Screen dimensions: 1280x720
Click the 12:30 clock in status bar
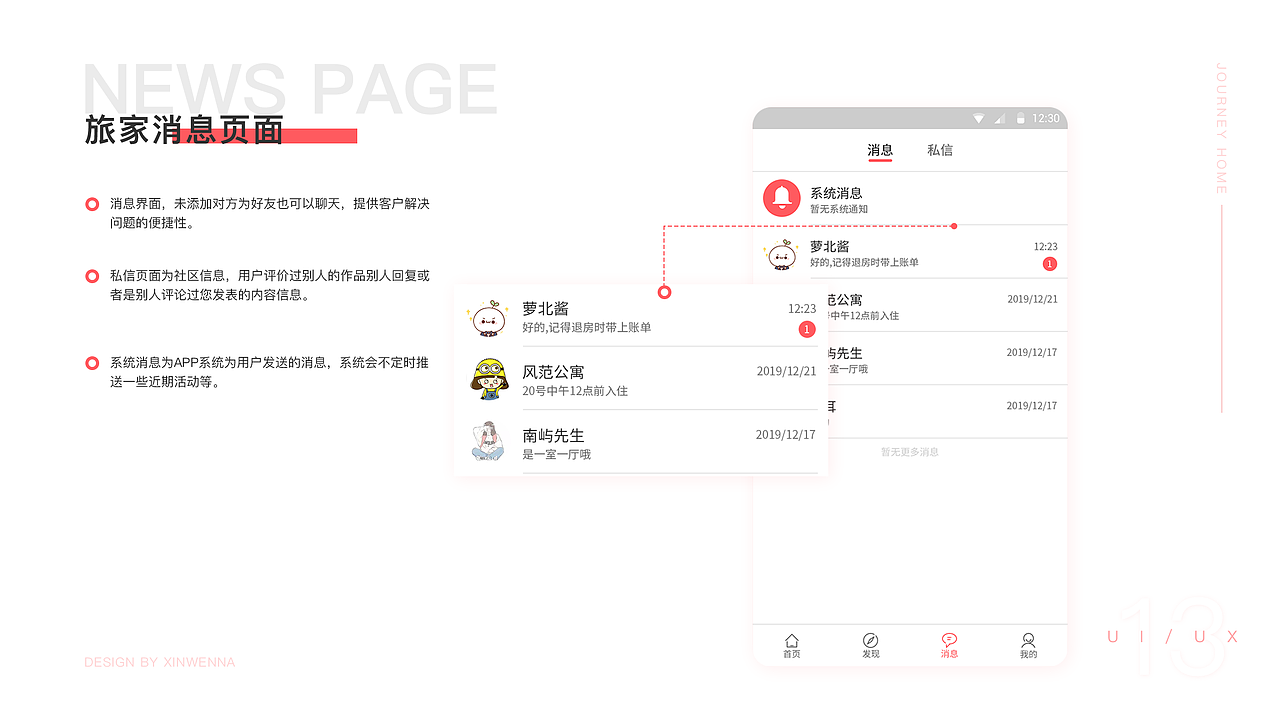[x=1046, y=118]
